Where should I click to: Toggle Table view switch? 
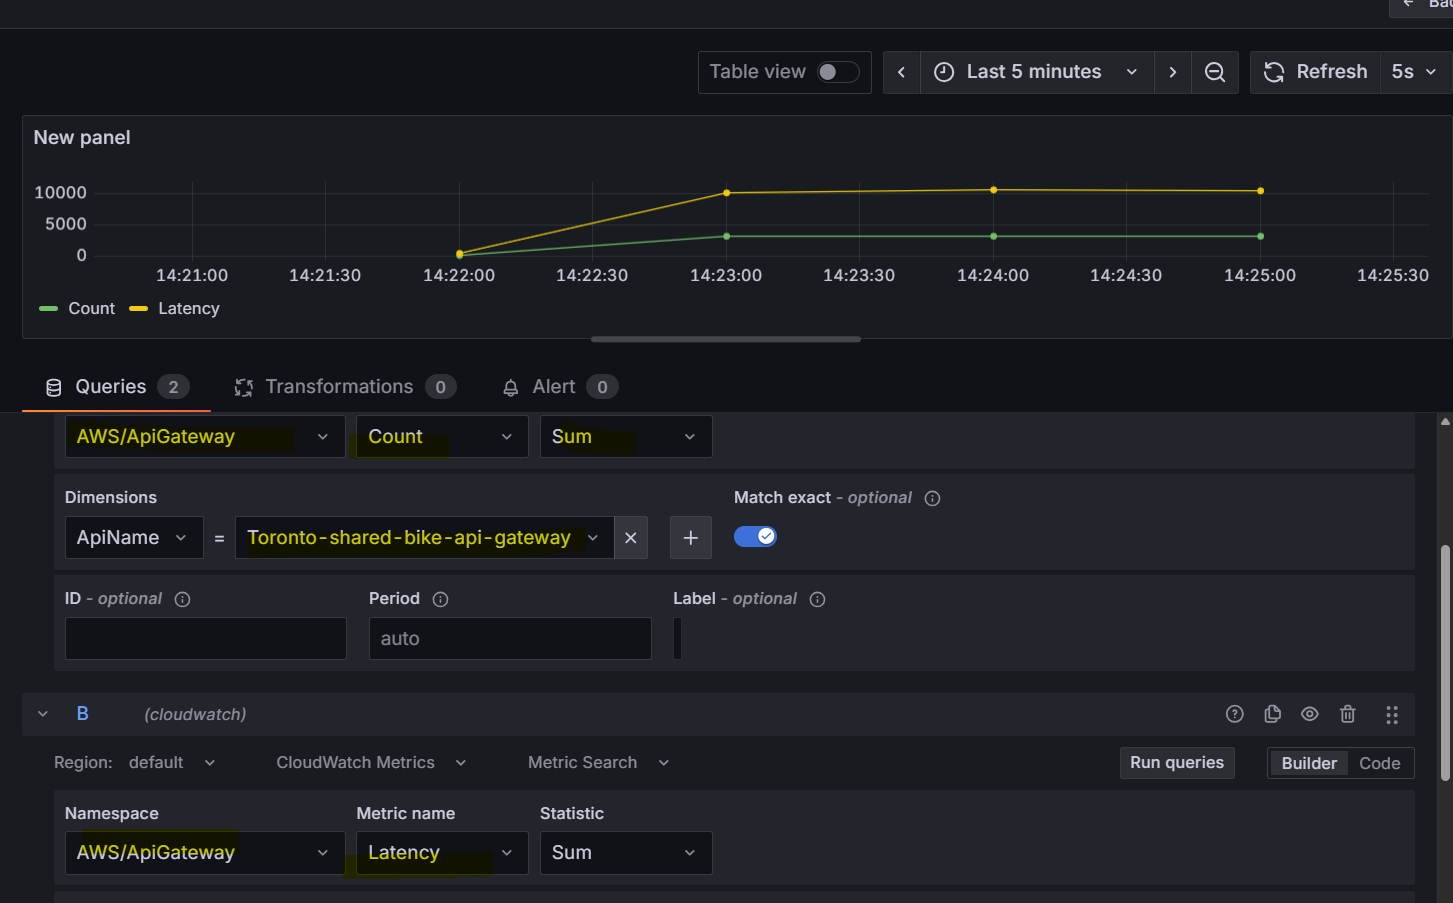838,72
